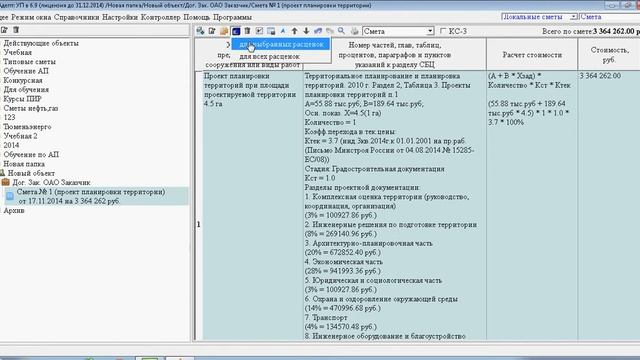Select the 2014 folder

[x=11, y=145]
